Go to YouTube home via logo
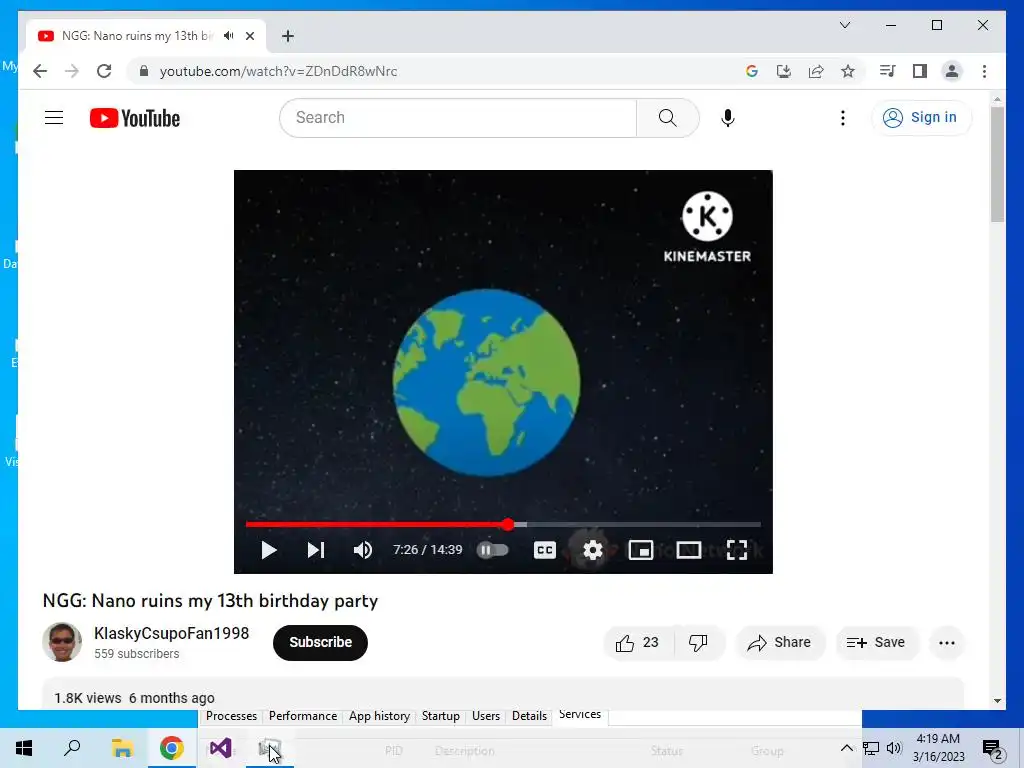This screenshot has width=1024, height=768. tap(135, 118)
